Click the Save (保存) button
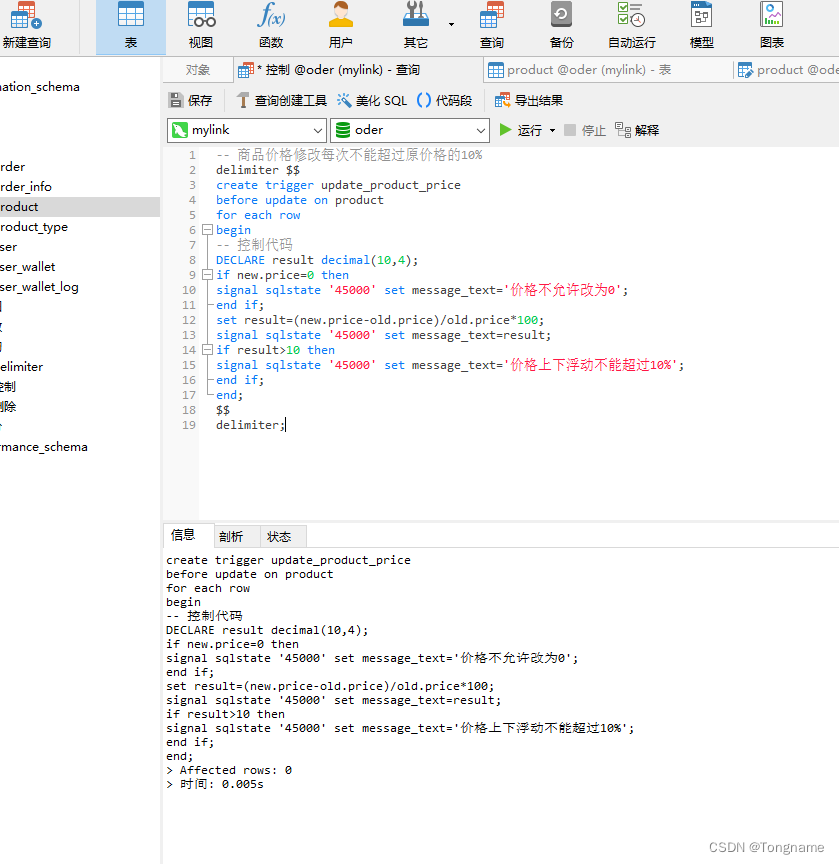 [x=191, y=100]
